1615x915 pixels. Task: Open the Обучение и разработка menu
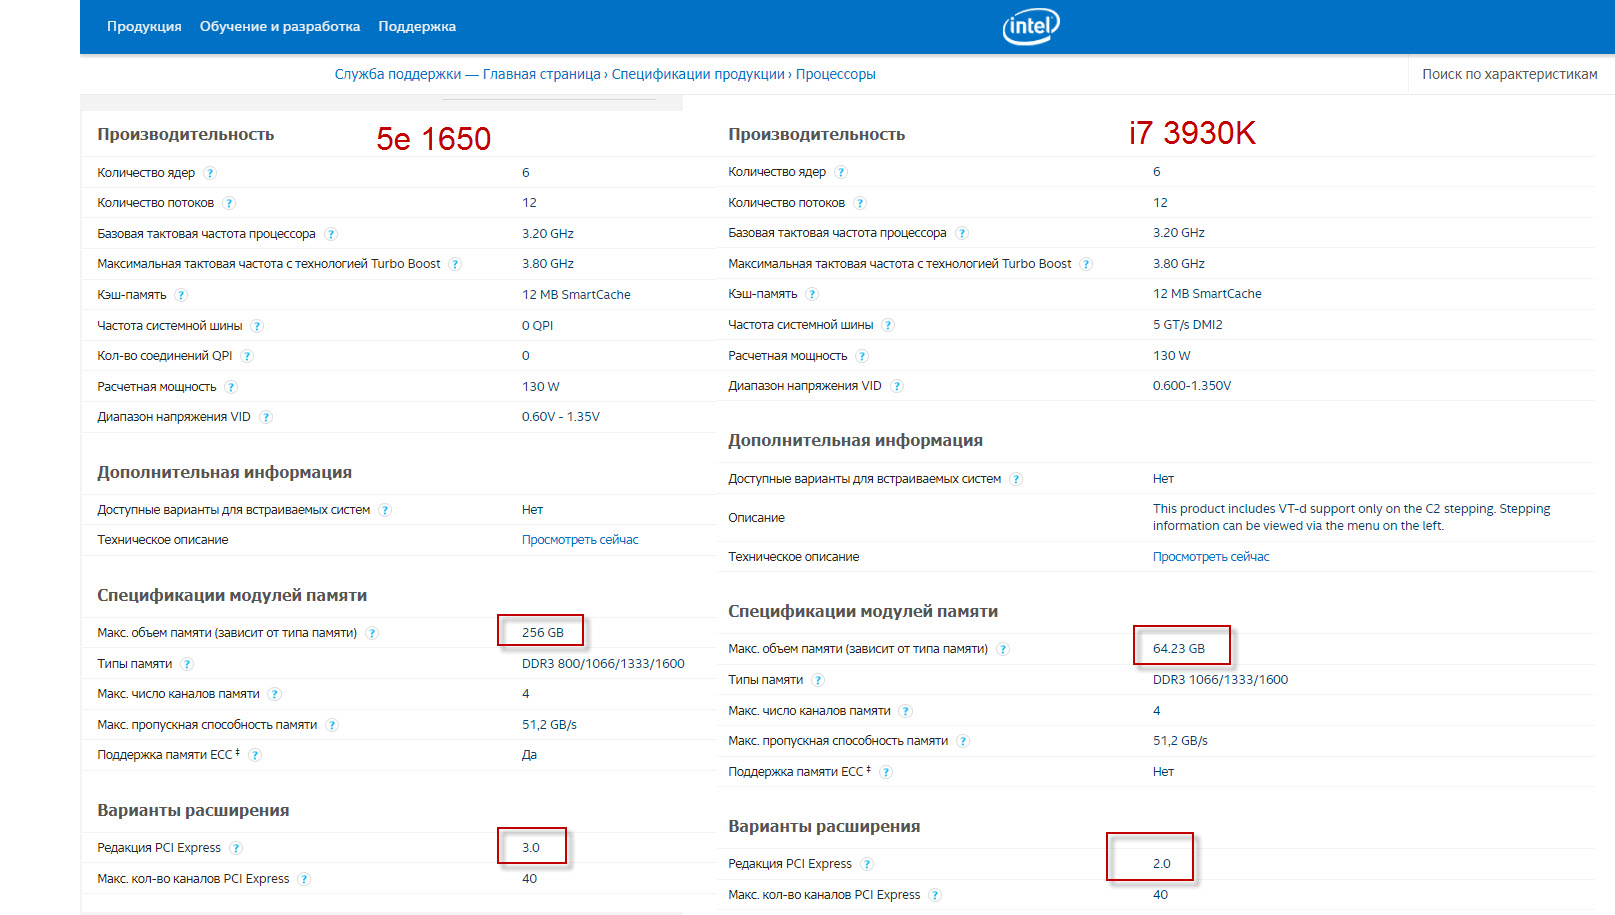280,27
